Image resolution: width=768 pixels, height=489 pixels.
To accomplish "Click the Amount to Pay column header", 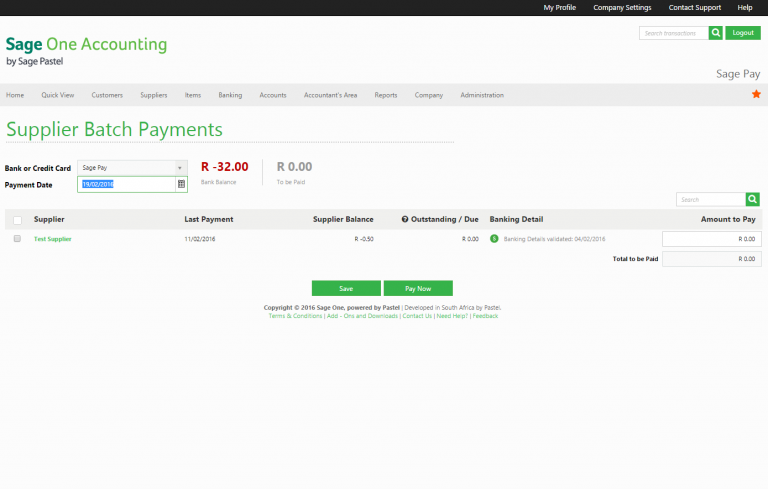I will pos(728,219).
